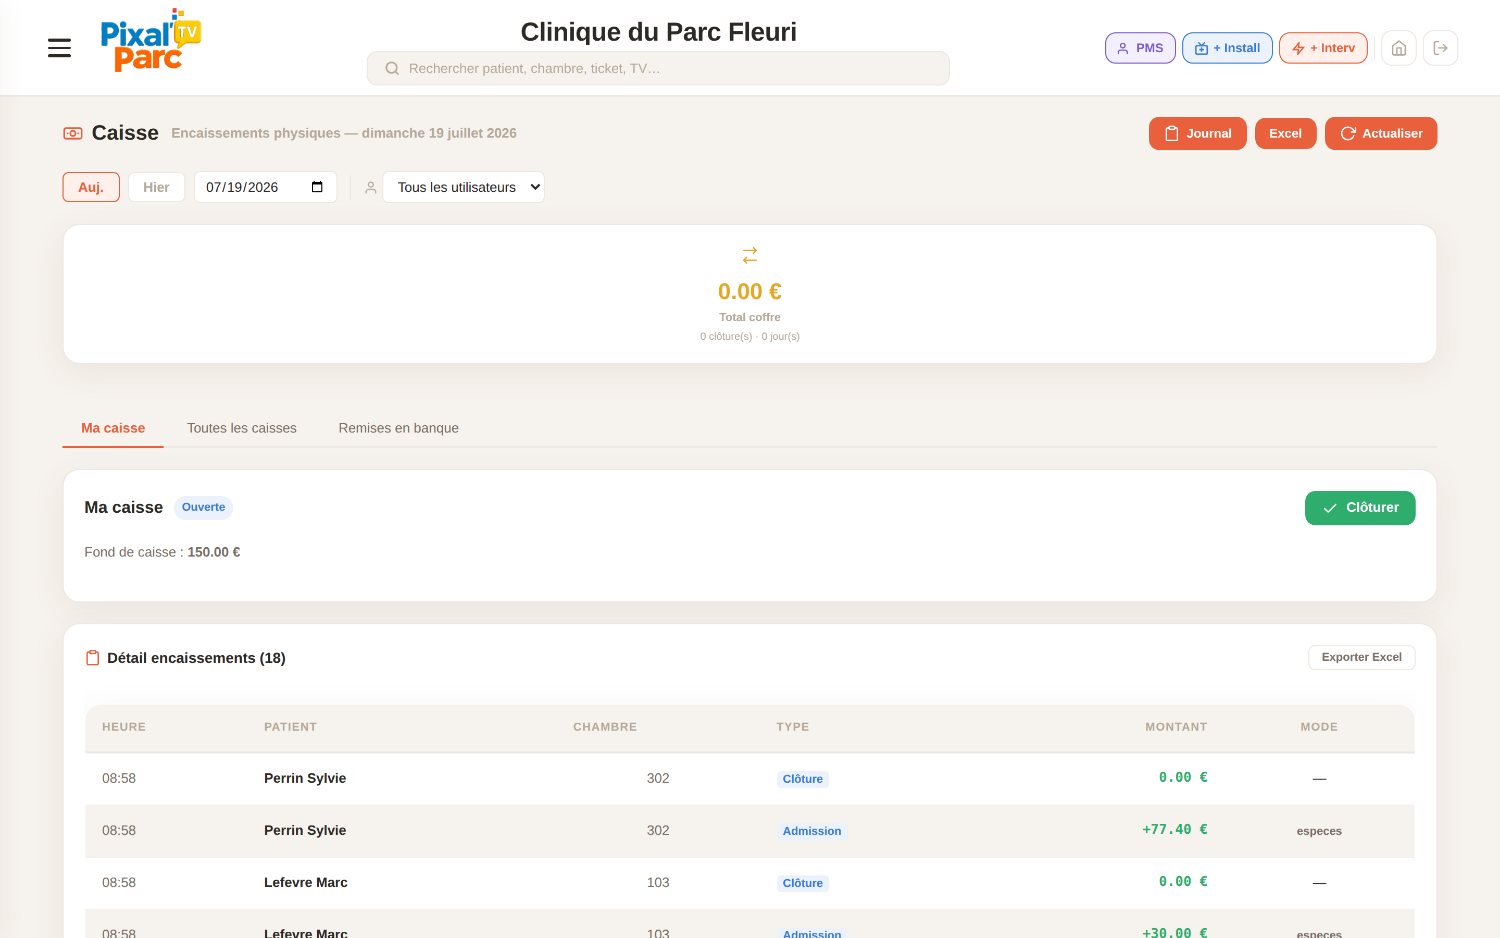The image size is (1500, 938).
Task: Select the Ma caisse tab
Action: pos(113,428)
